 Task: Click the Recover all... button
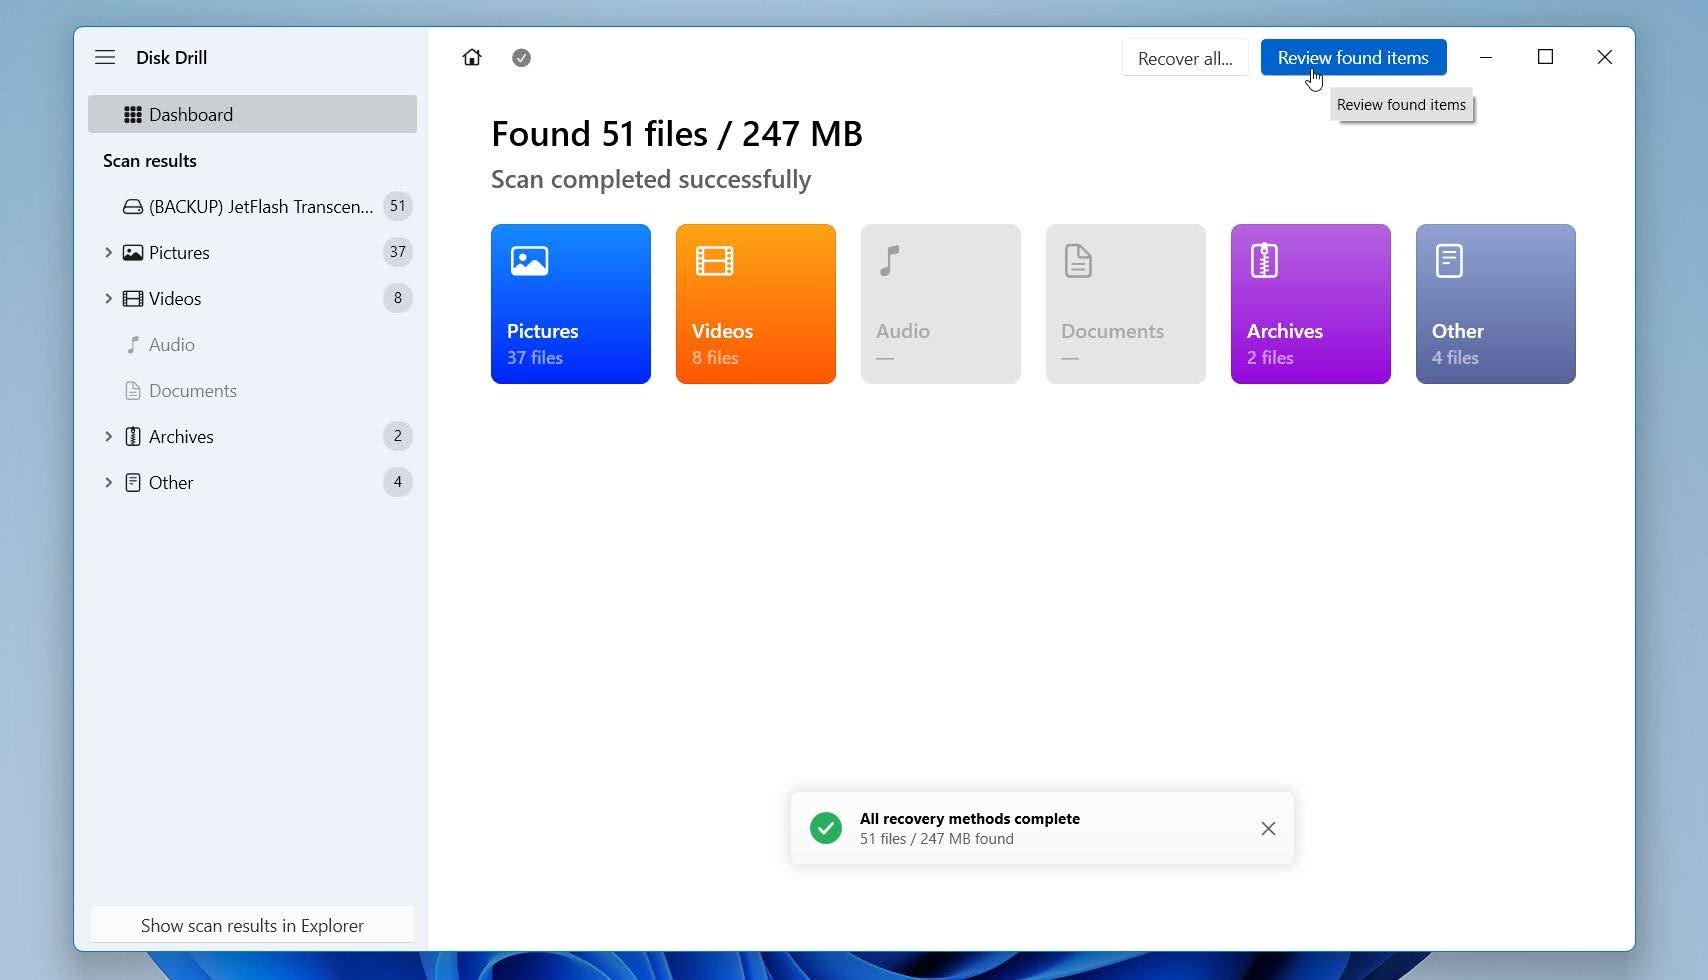coord(1185,58)
